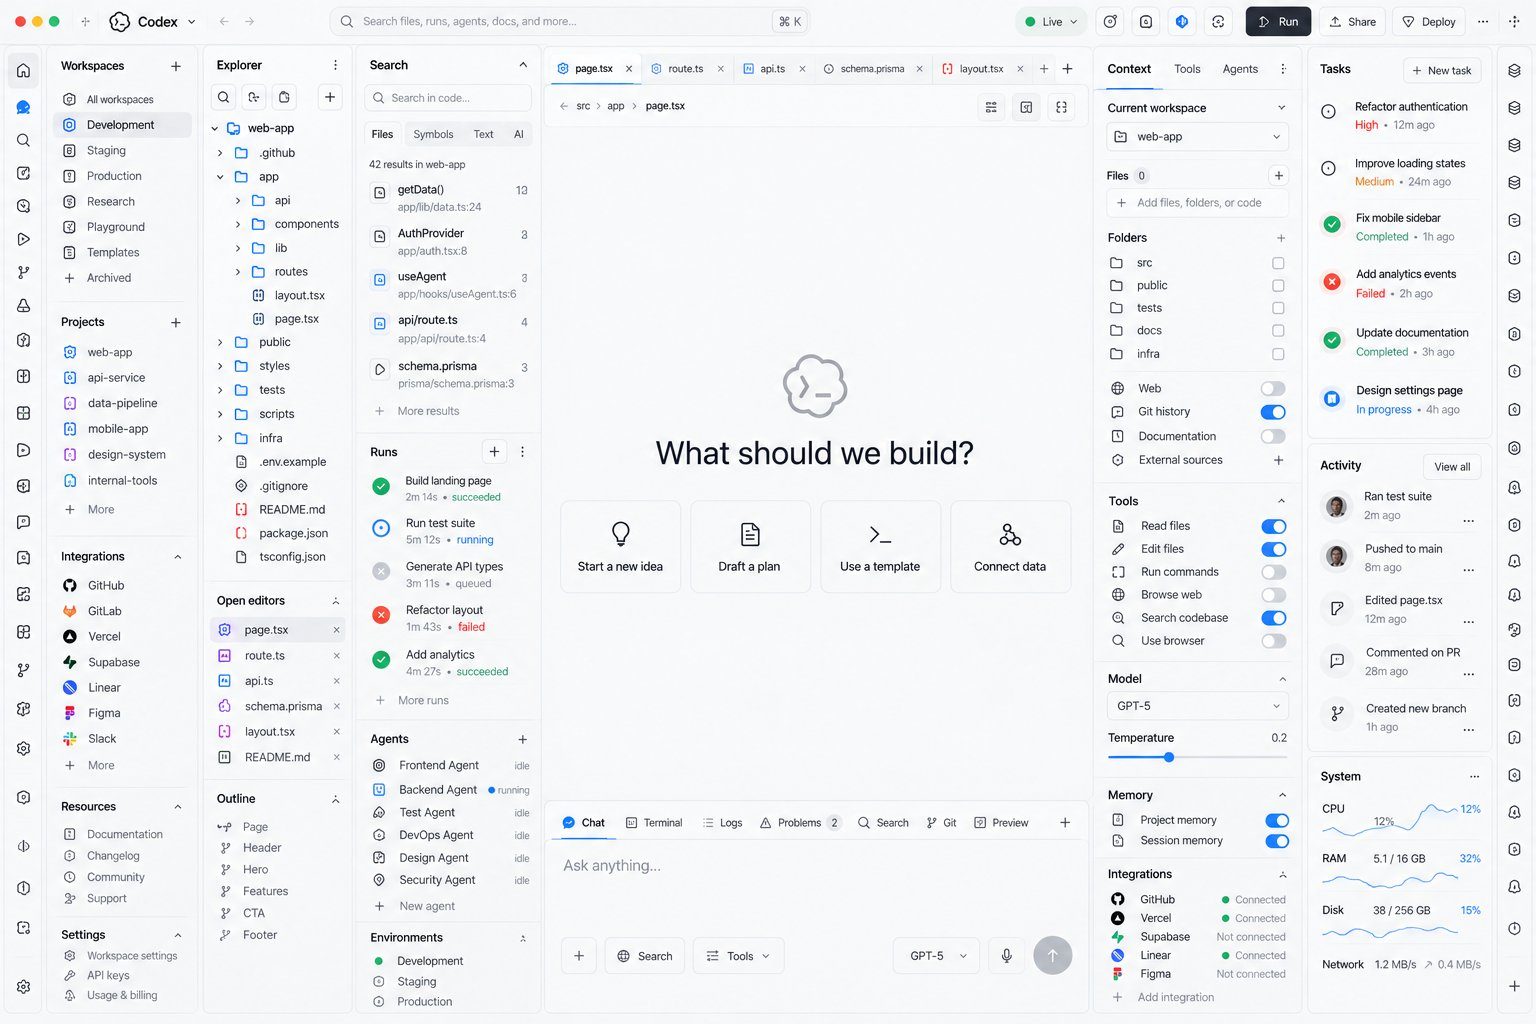Switch off Project memory toggle
1536x1024 pixels.
[1277, 820]
